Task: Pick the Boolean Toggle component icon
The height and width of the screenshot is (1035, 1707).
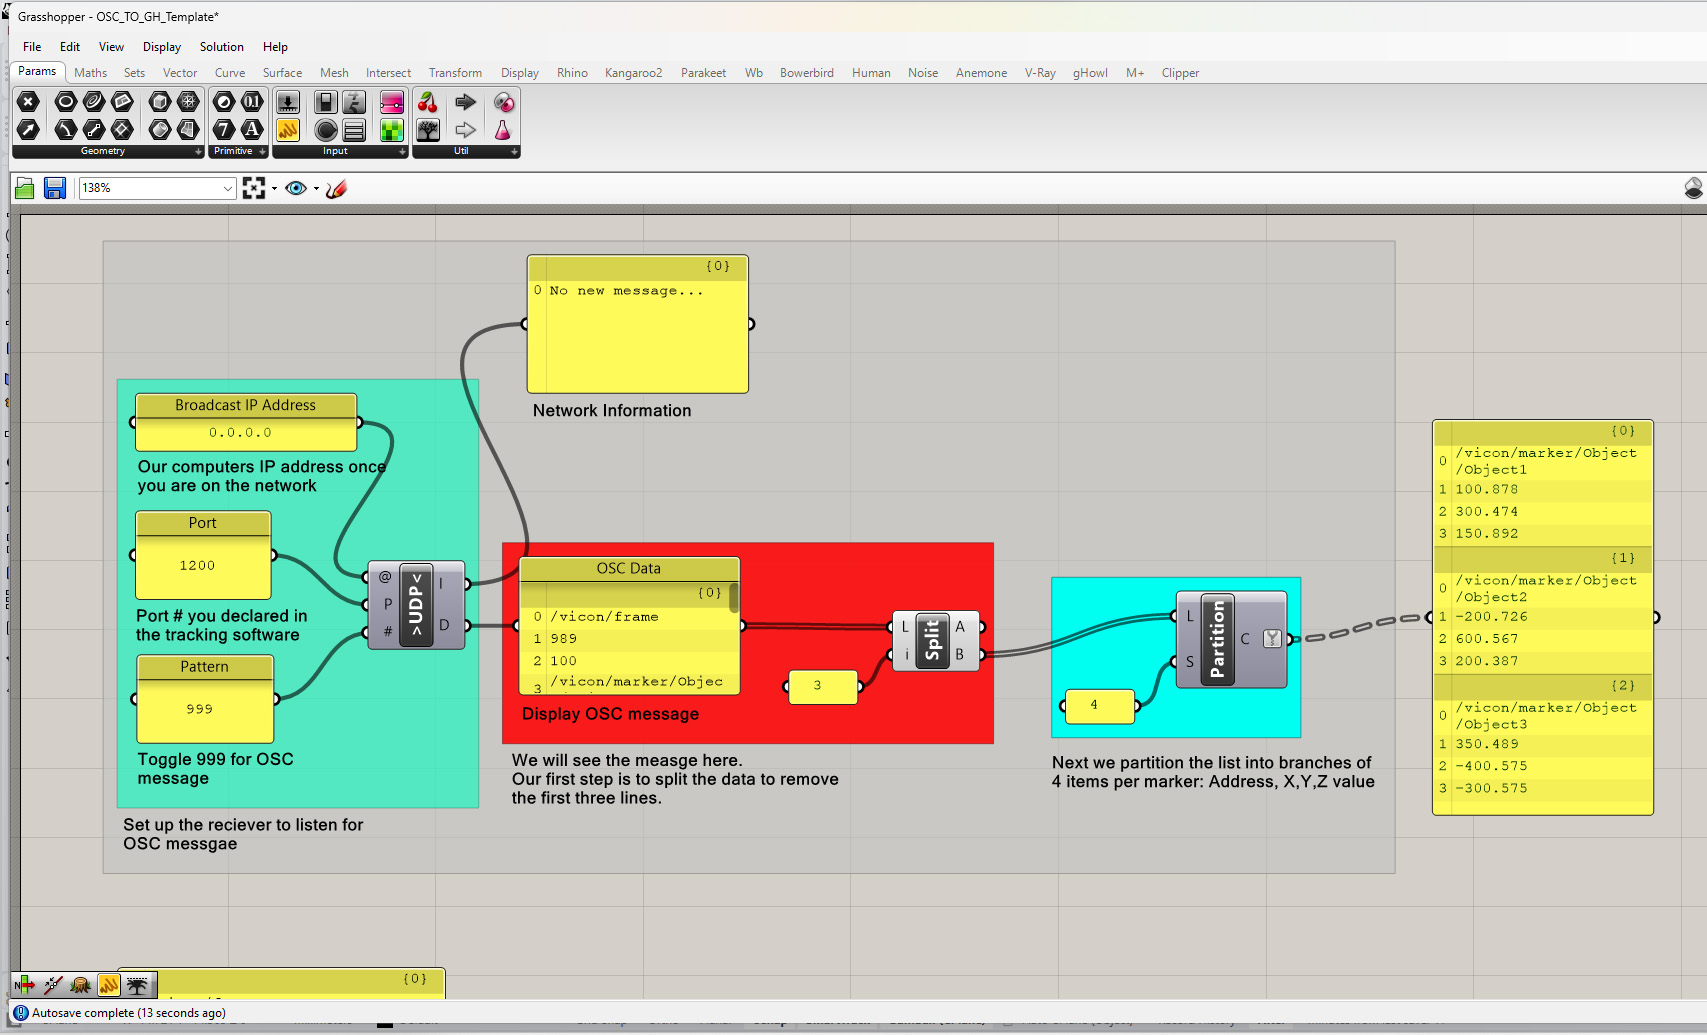Action: pos(325,102)
